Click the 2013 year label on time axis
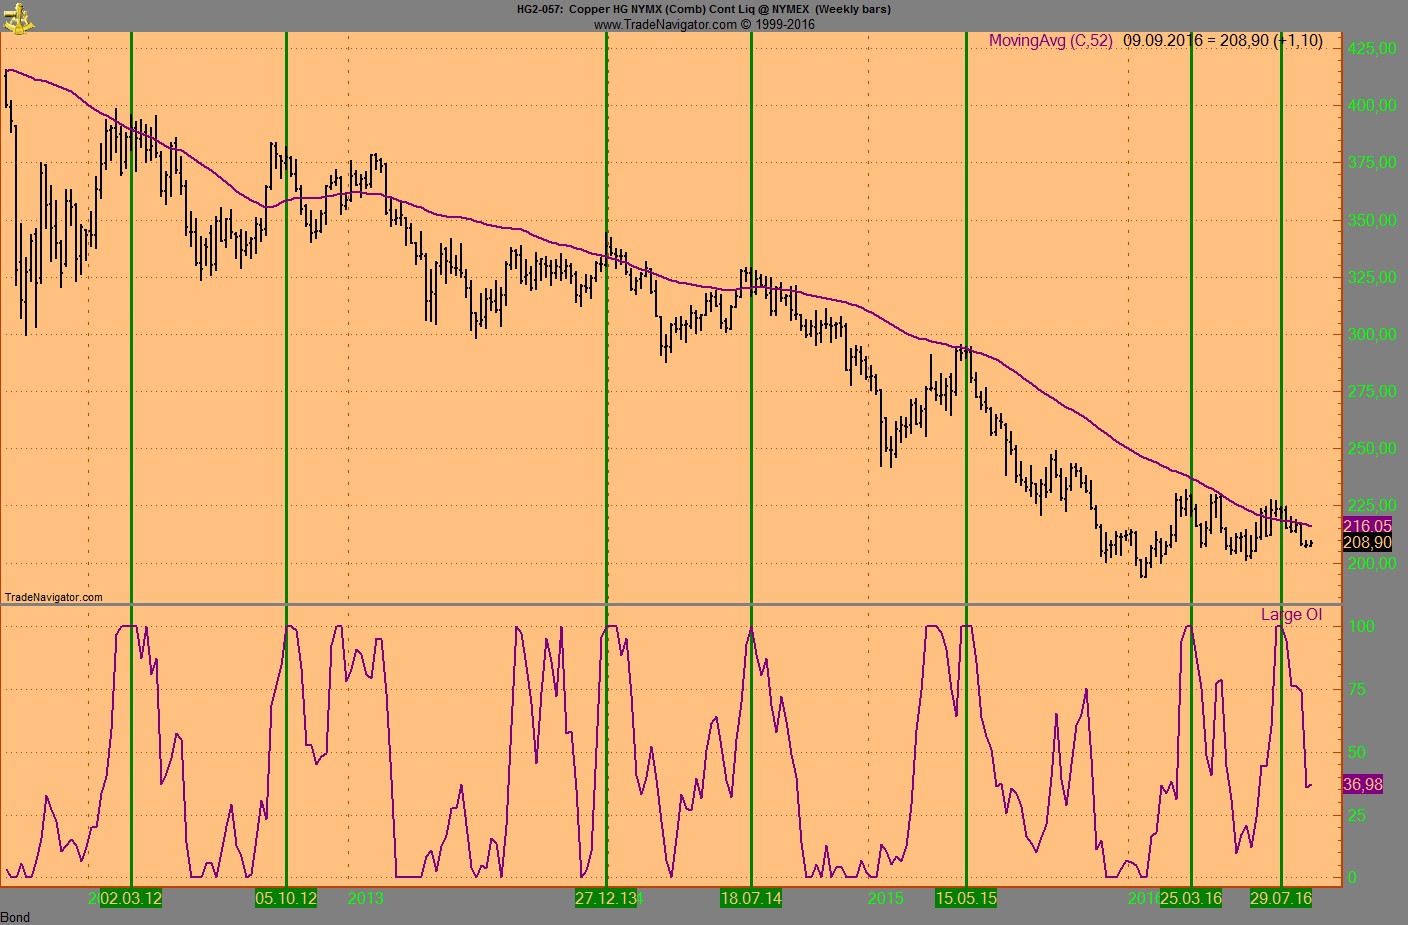1408x925 pixels. tap(365, 898)
